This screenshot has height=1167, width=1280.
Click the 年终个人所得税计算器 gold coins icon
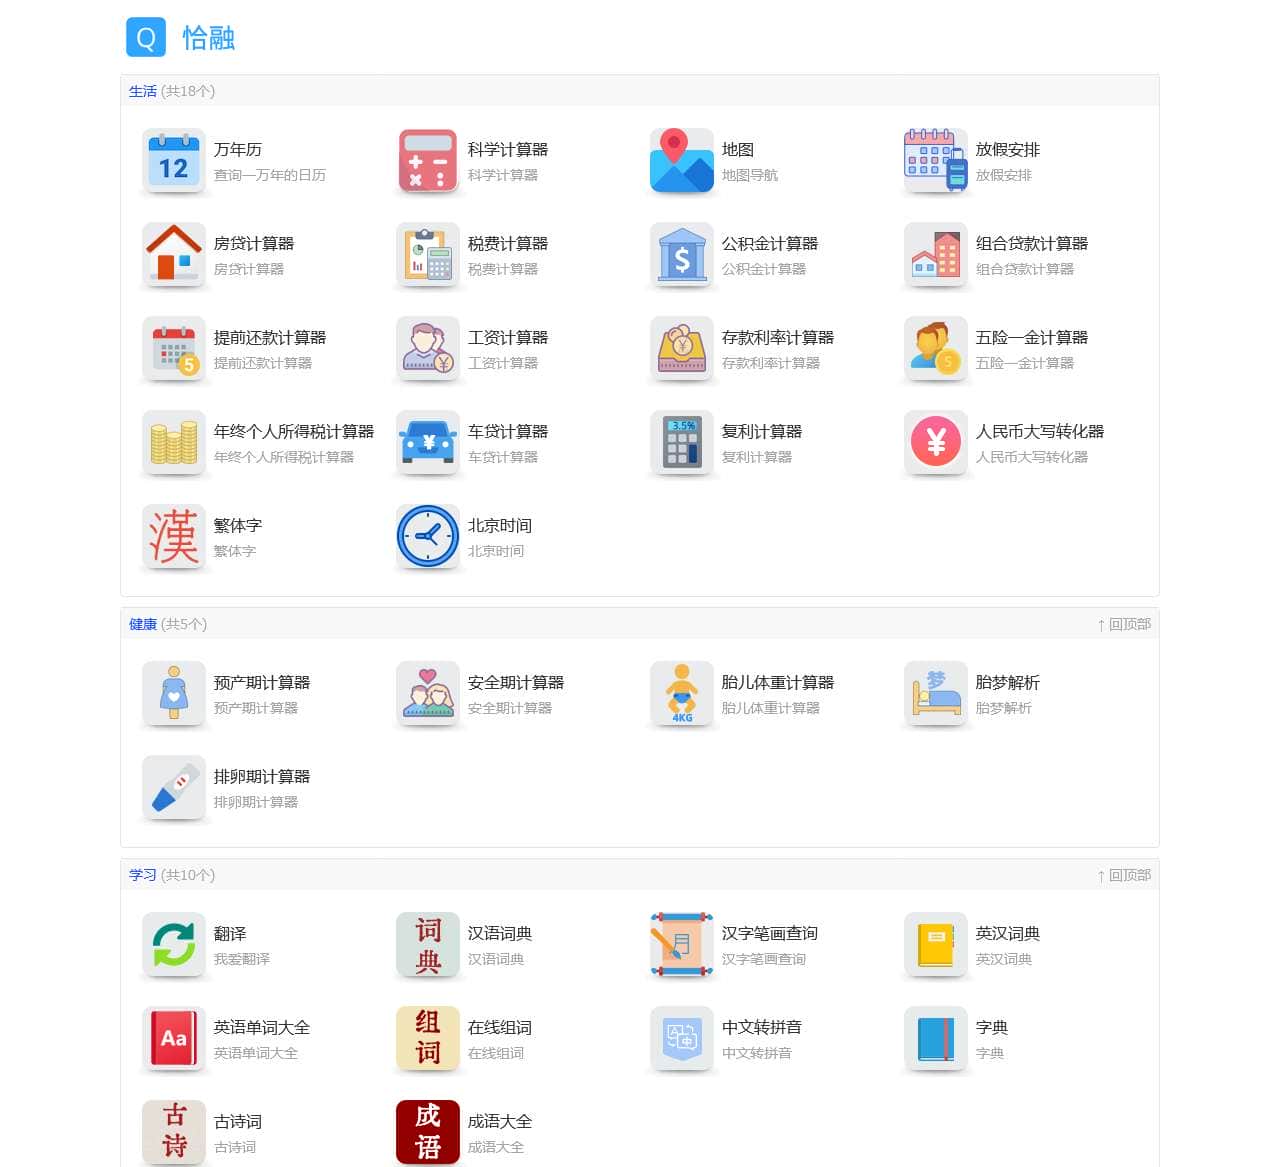174,442
